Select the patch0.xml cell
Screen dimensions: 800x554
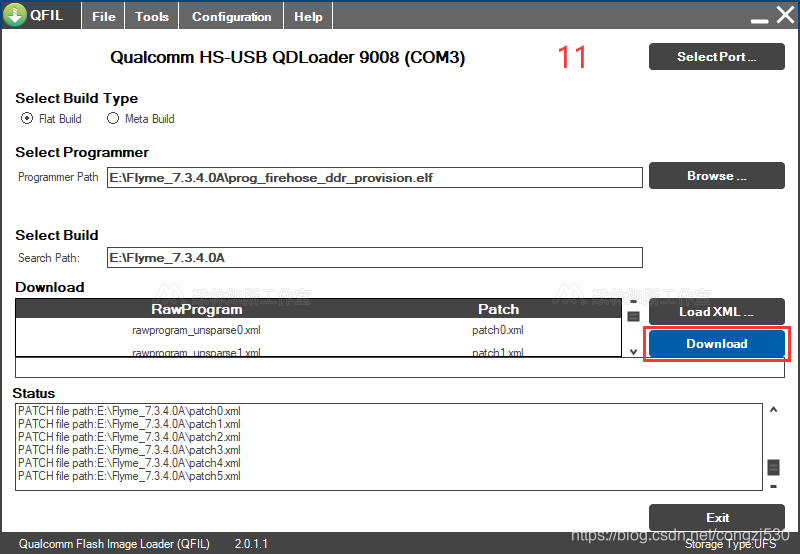coord(497,330)
